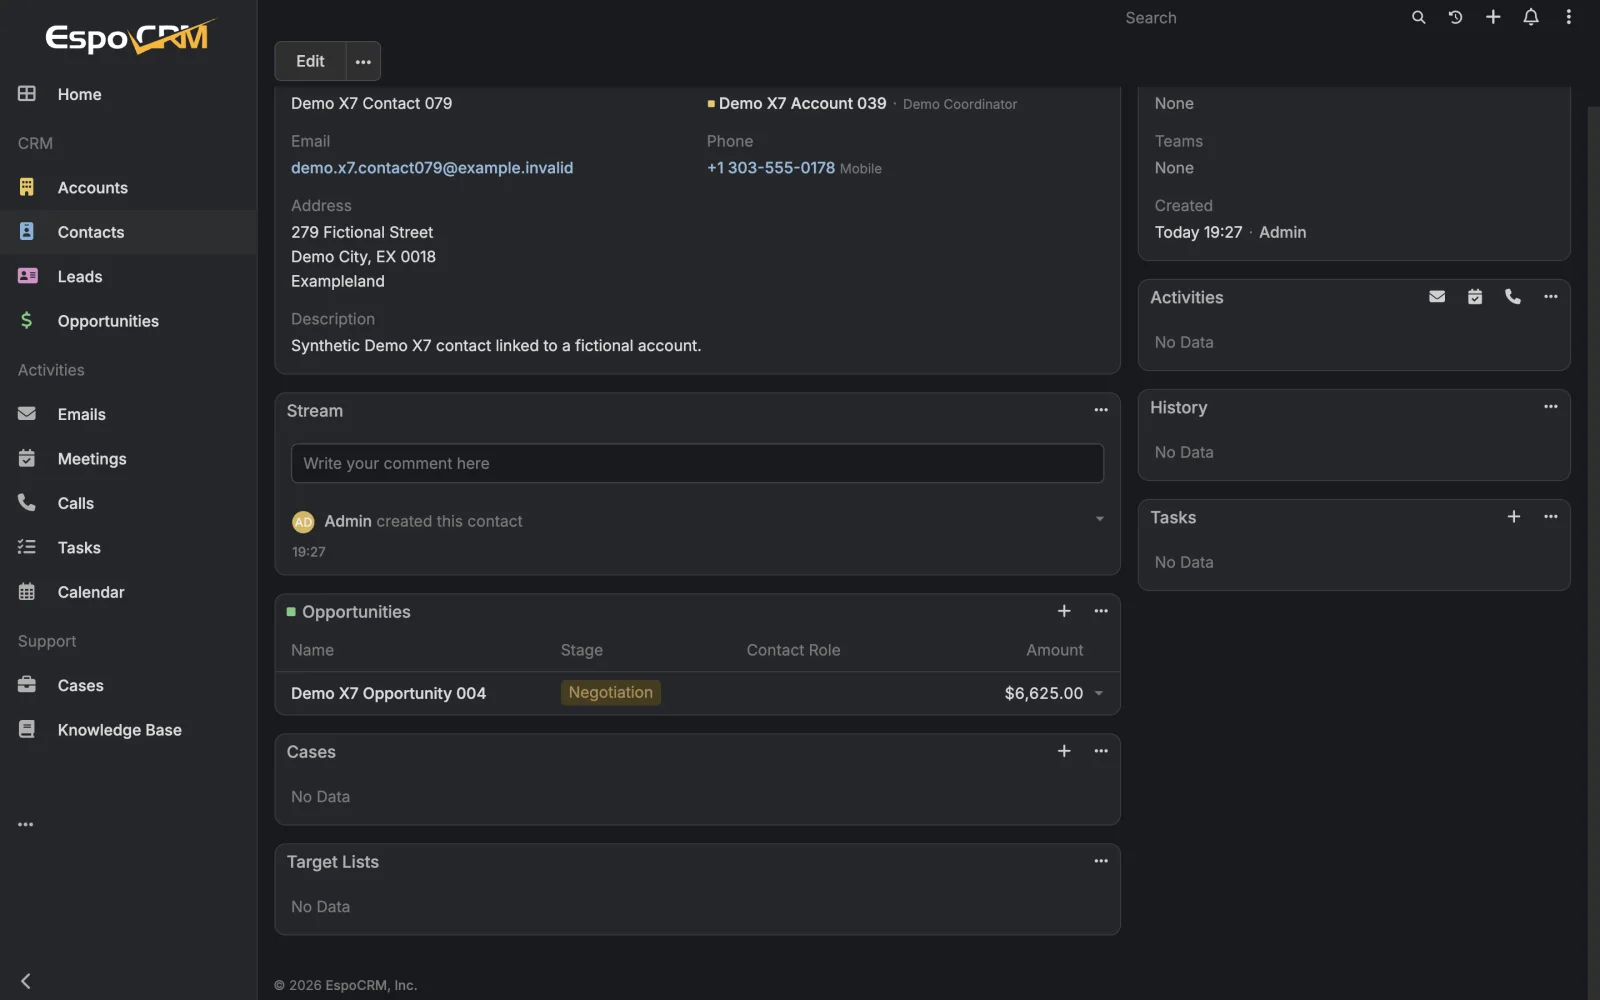Screen dimensions: 1600x1000
Task: Click the Negotiation stage badge
Action: [x=610, y=692]
